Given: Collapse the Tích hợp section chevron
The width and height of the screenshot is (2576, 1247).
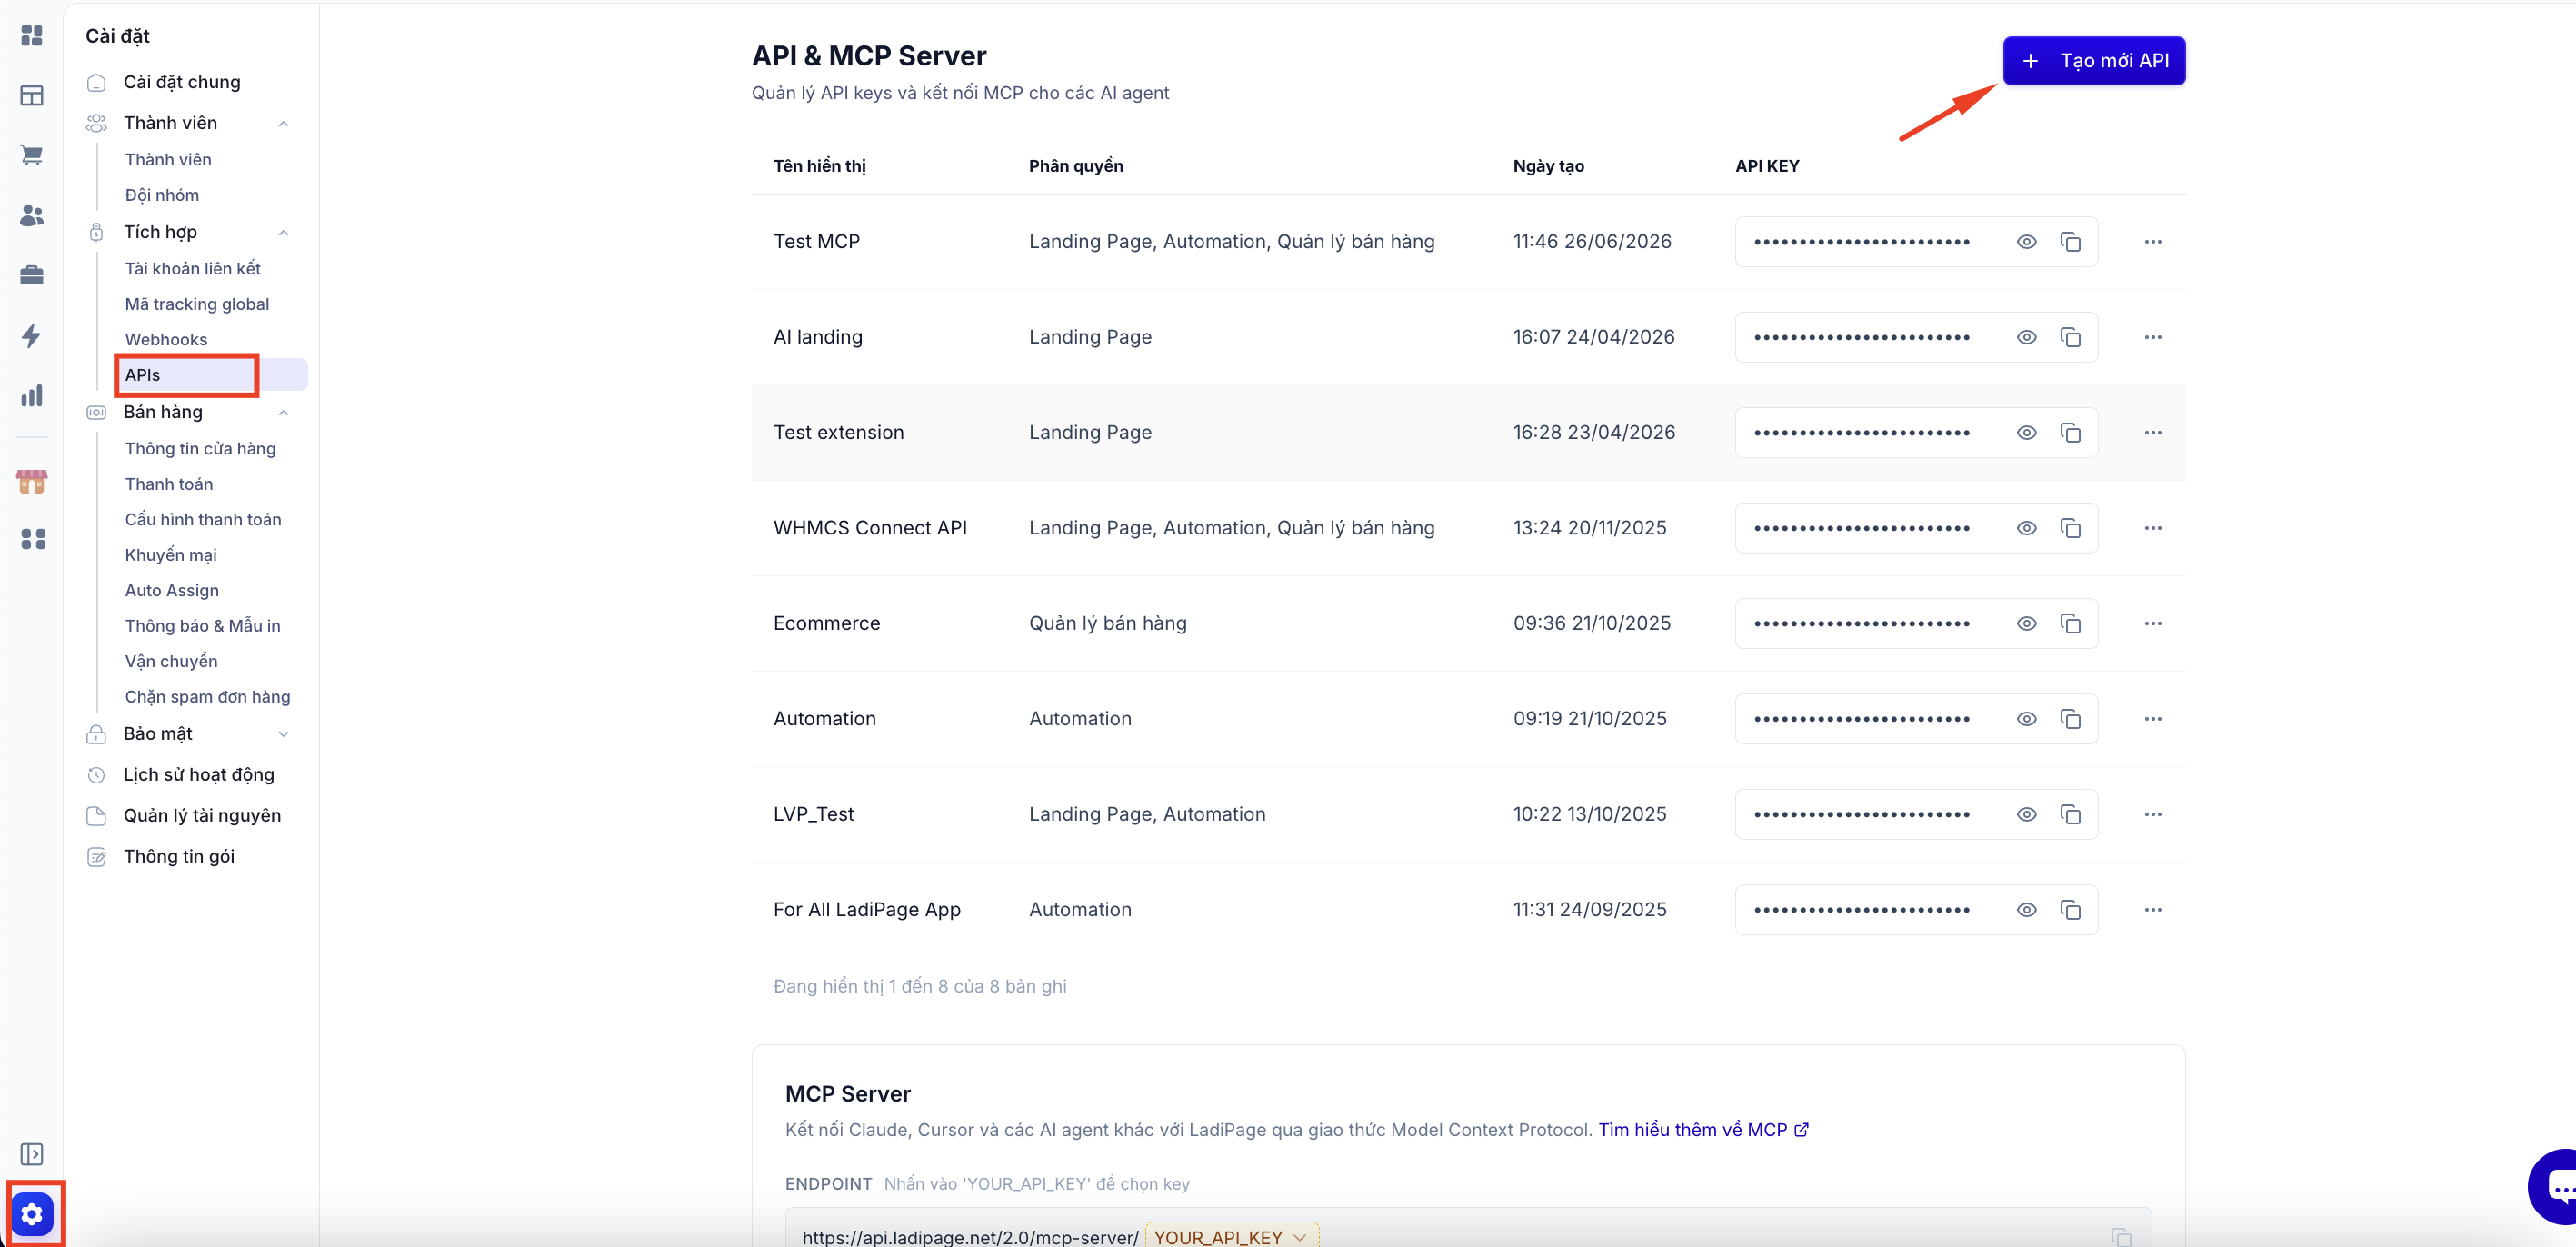Looking at the screenshot, I should pos(283,232).
